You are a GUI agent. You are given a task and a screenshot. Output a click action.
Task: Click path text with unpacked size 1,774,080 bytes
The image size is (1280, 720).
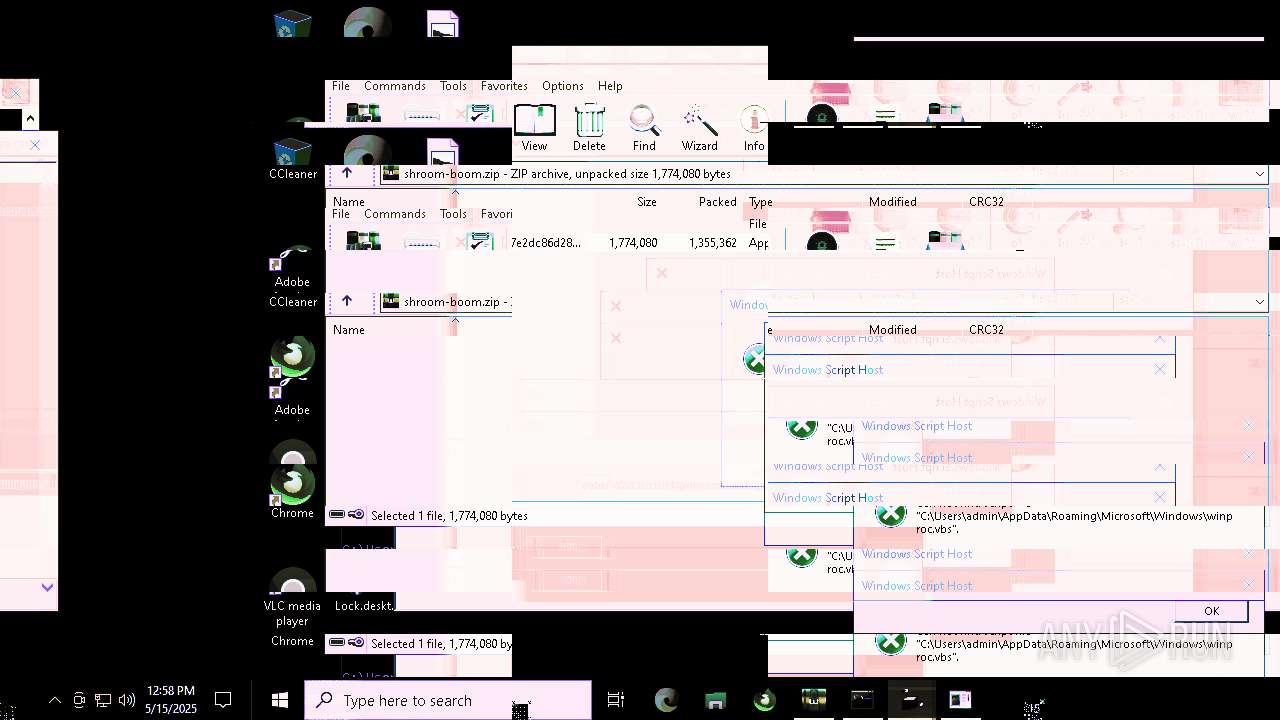point(567,174)
